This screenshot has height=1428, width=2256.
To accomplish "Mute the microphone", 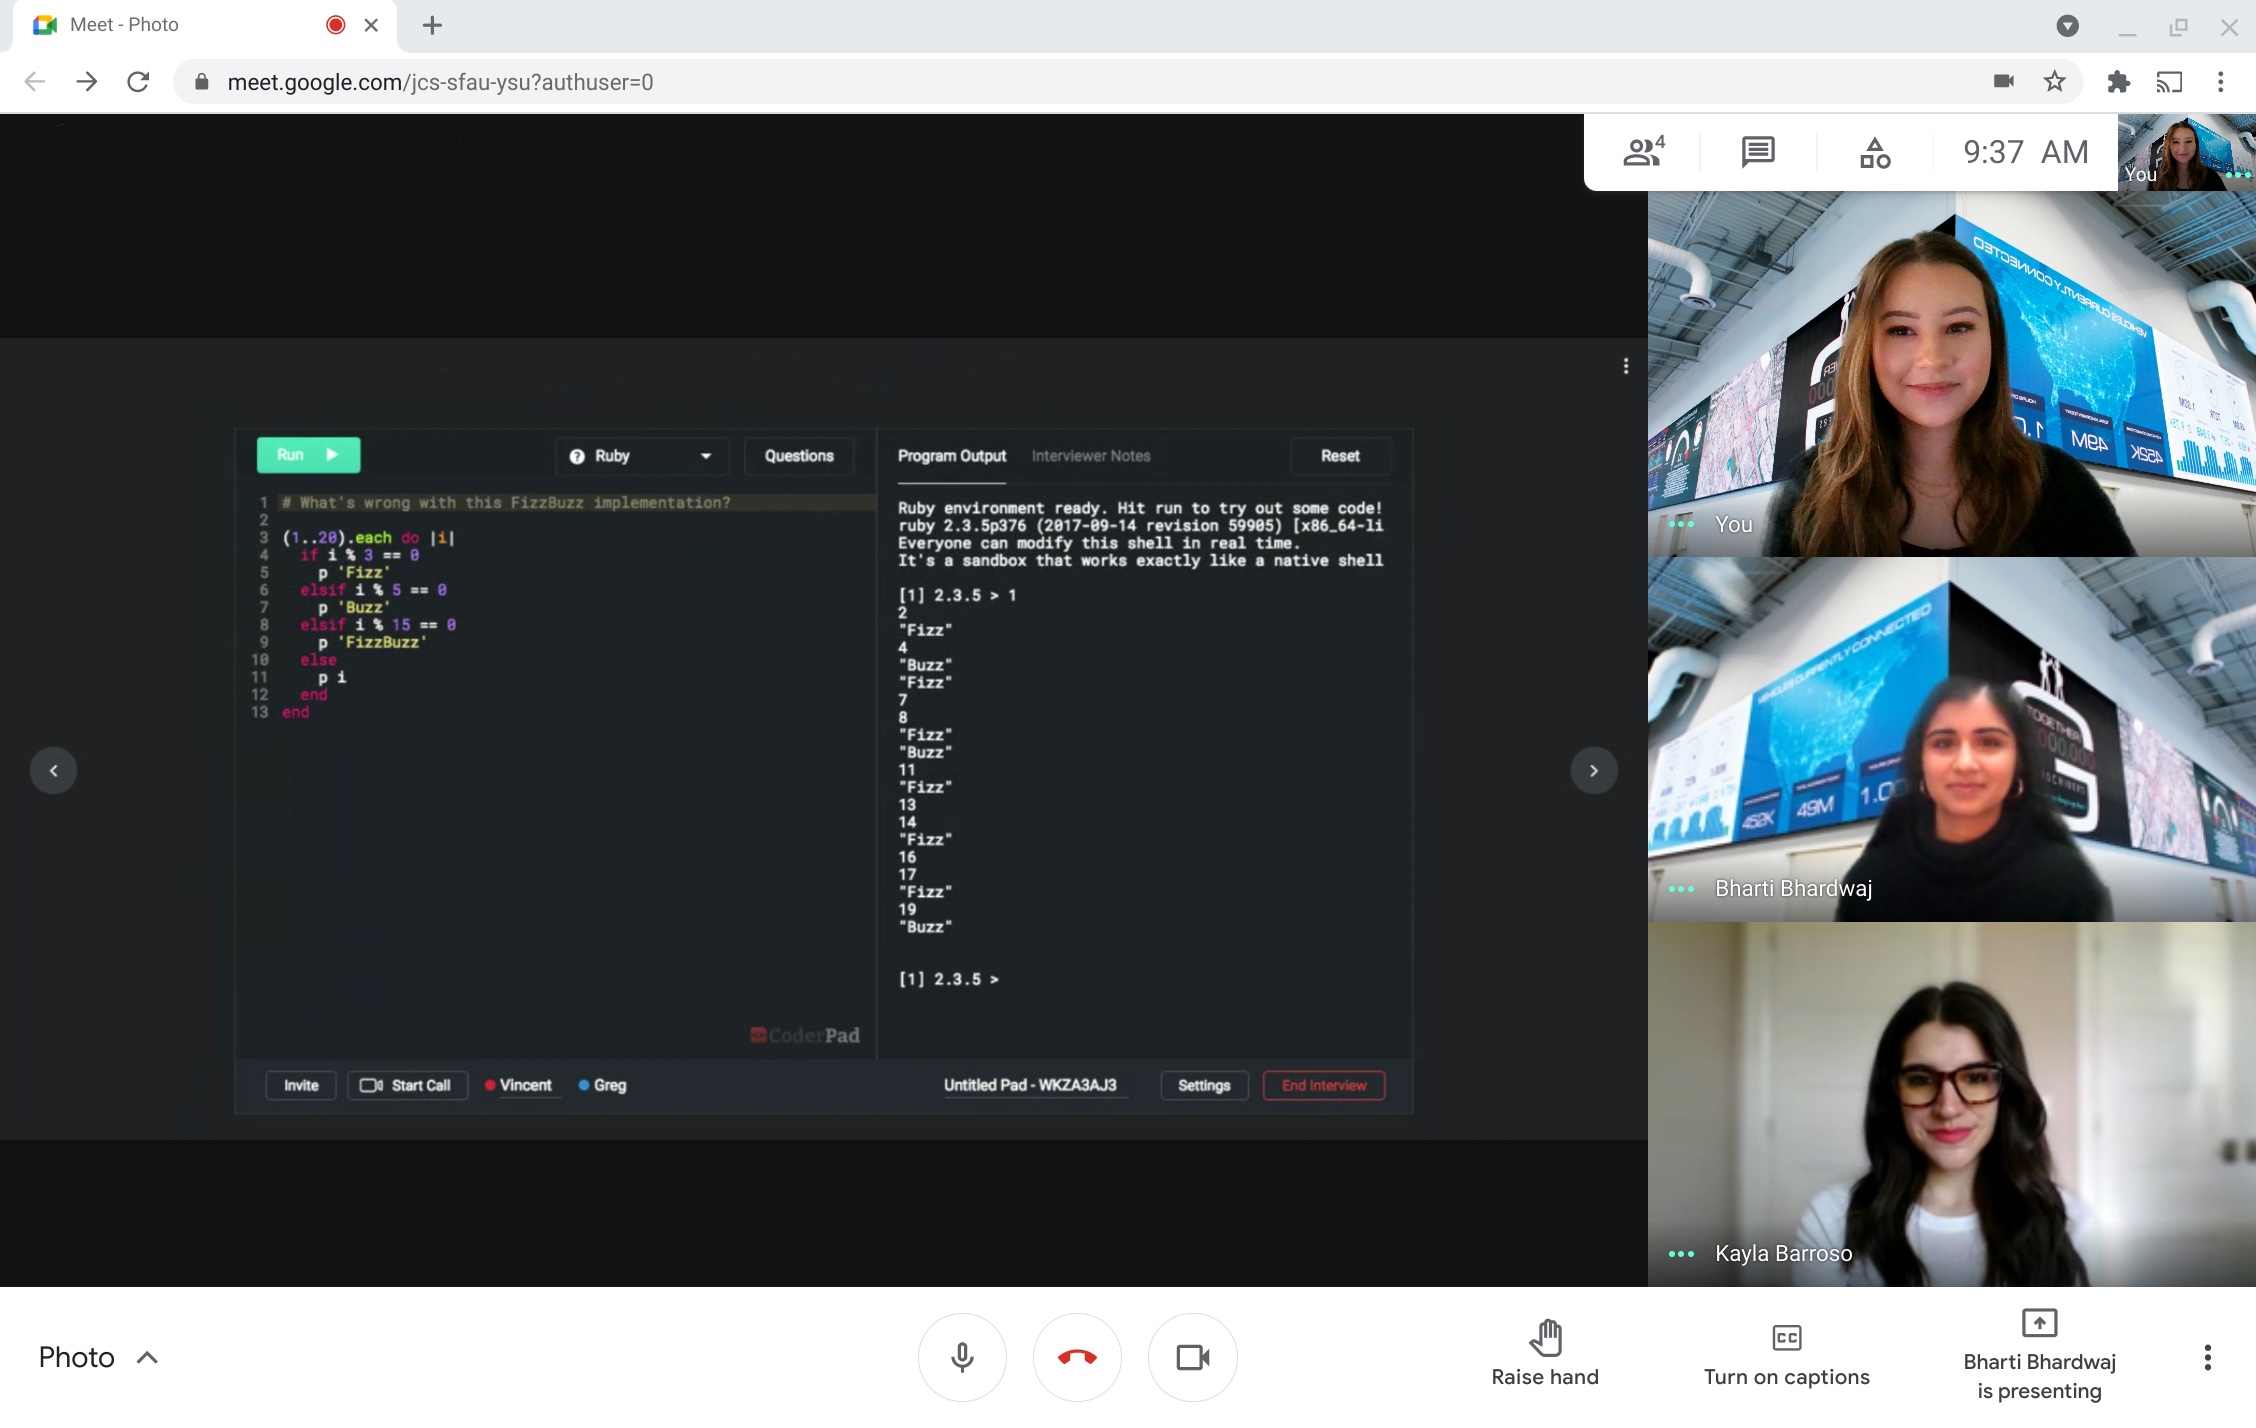I will point(962,1357).
